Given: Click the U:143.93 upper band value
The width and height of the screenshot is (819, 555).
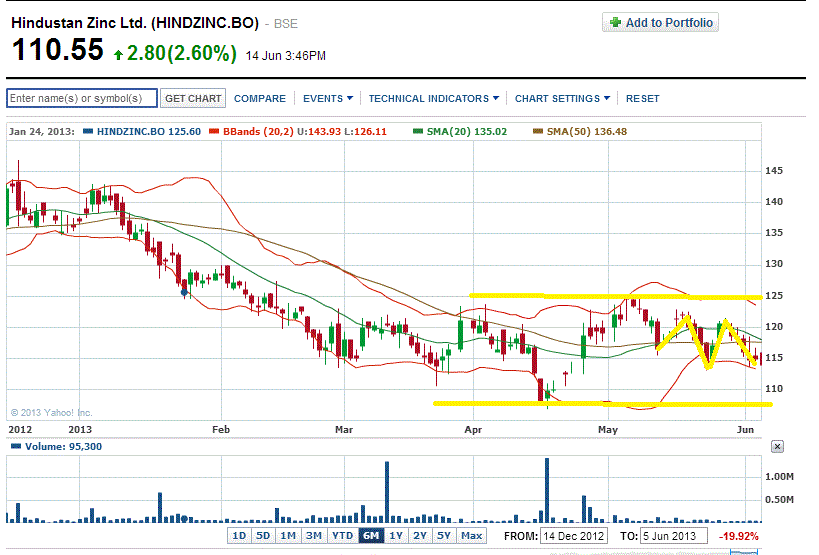Looking at the screenshot, I should click(319, 132).
